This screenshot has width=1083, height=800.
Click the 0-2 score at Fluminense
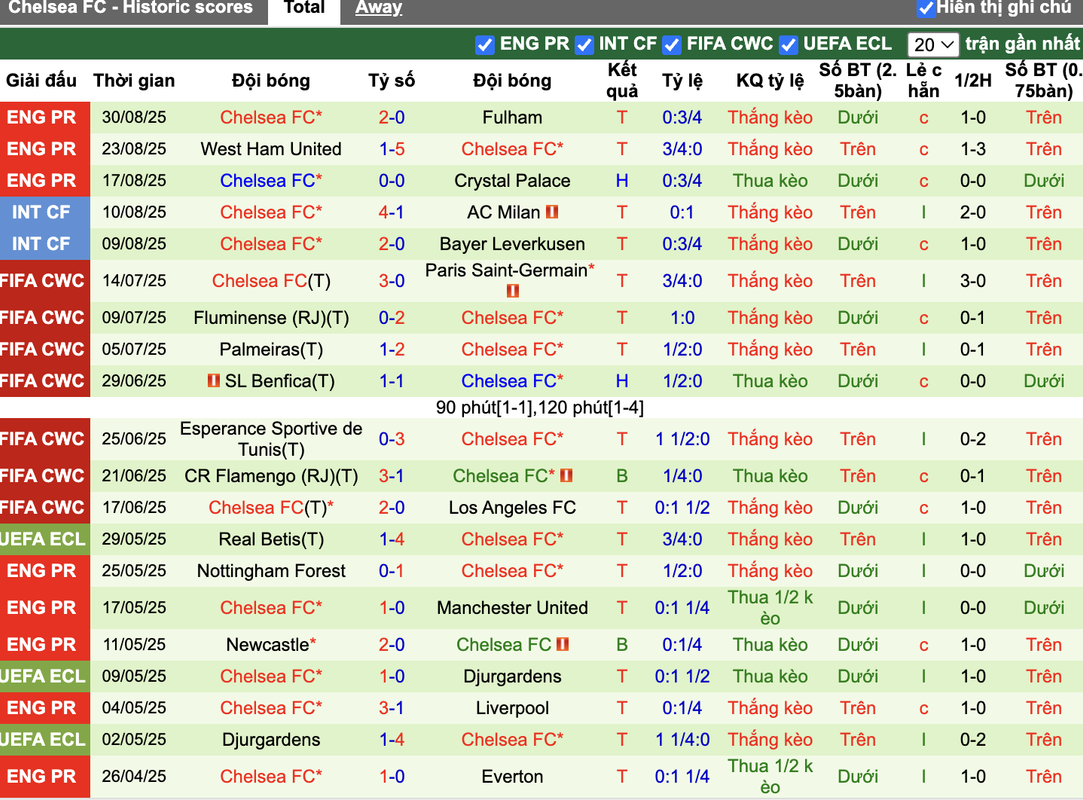(391, 318)
